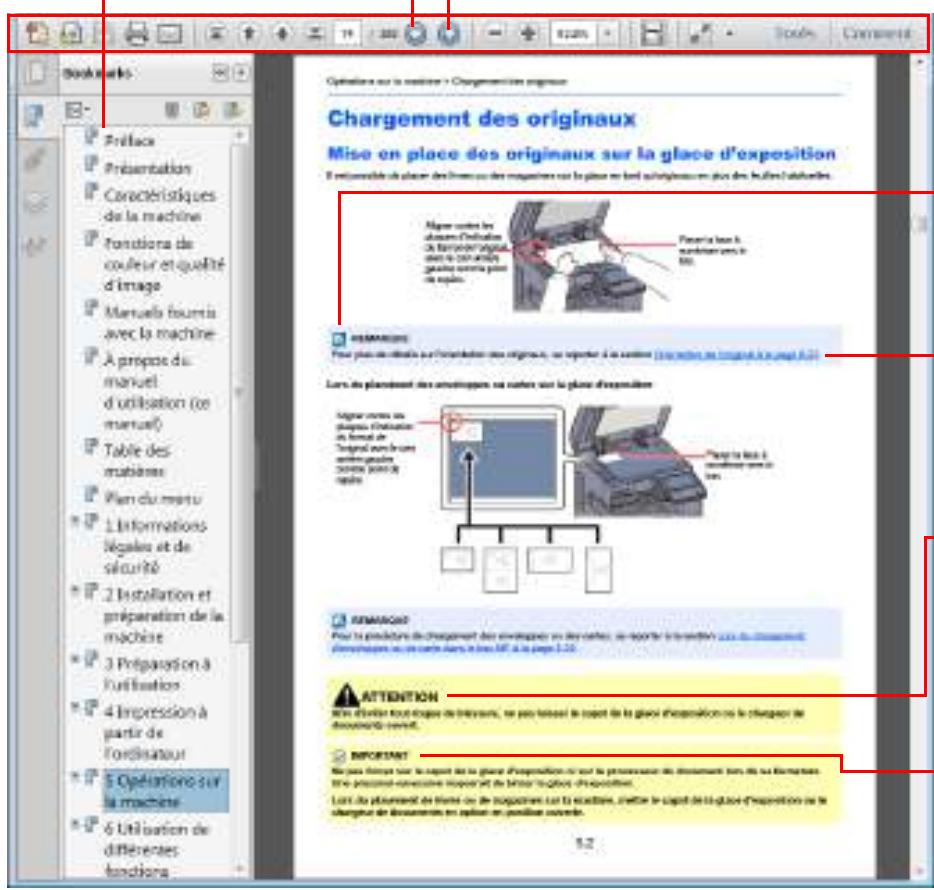Go to Table des matières bookmark
934x890 pixels.
point(136,460)
